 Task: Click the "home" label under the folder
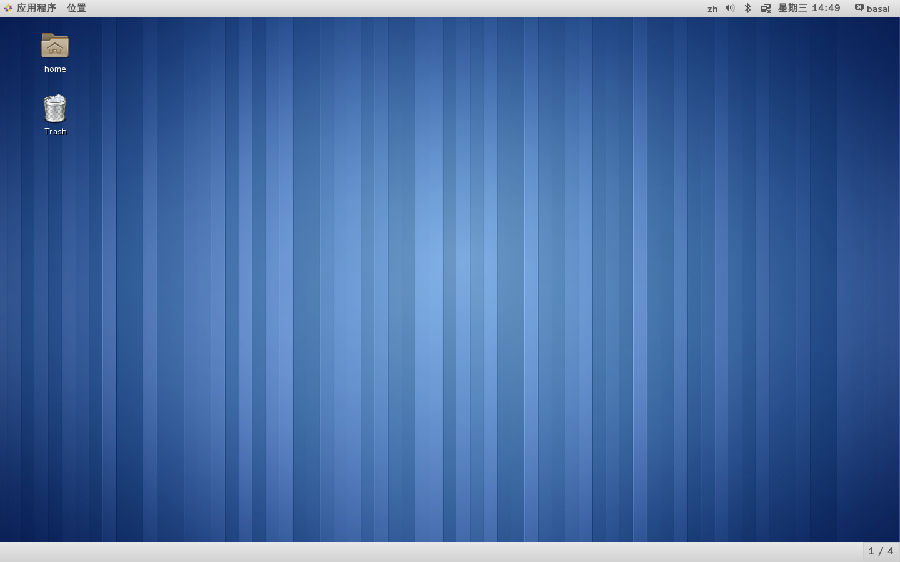point(55,69)
